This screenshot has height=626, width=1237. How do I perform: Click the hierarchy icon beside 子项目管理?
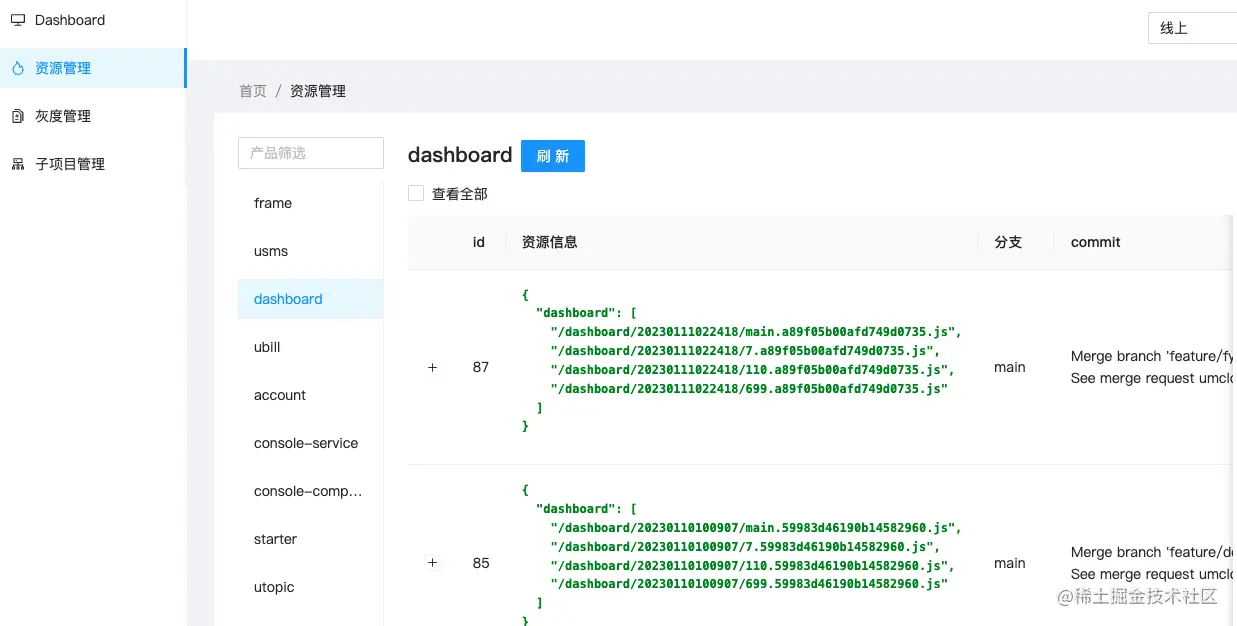point(18,164)
